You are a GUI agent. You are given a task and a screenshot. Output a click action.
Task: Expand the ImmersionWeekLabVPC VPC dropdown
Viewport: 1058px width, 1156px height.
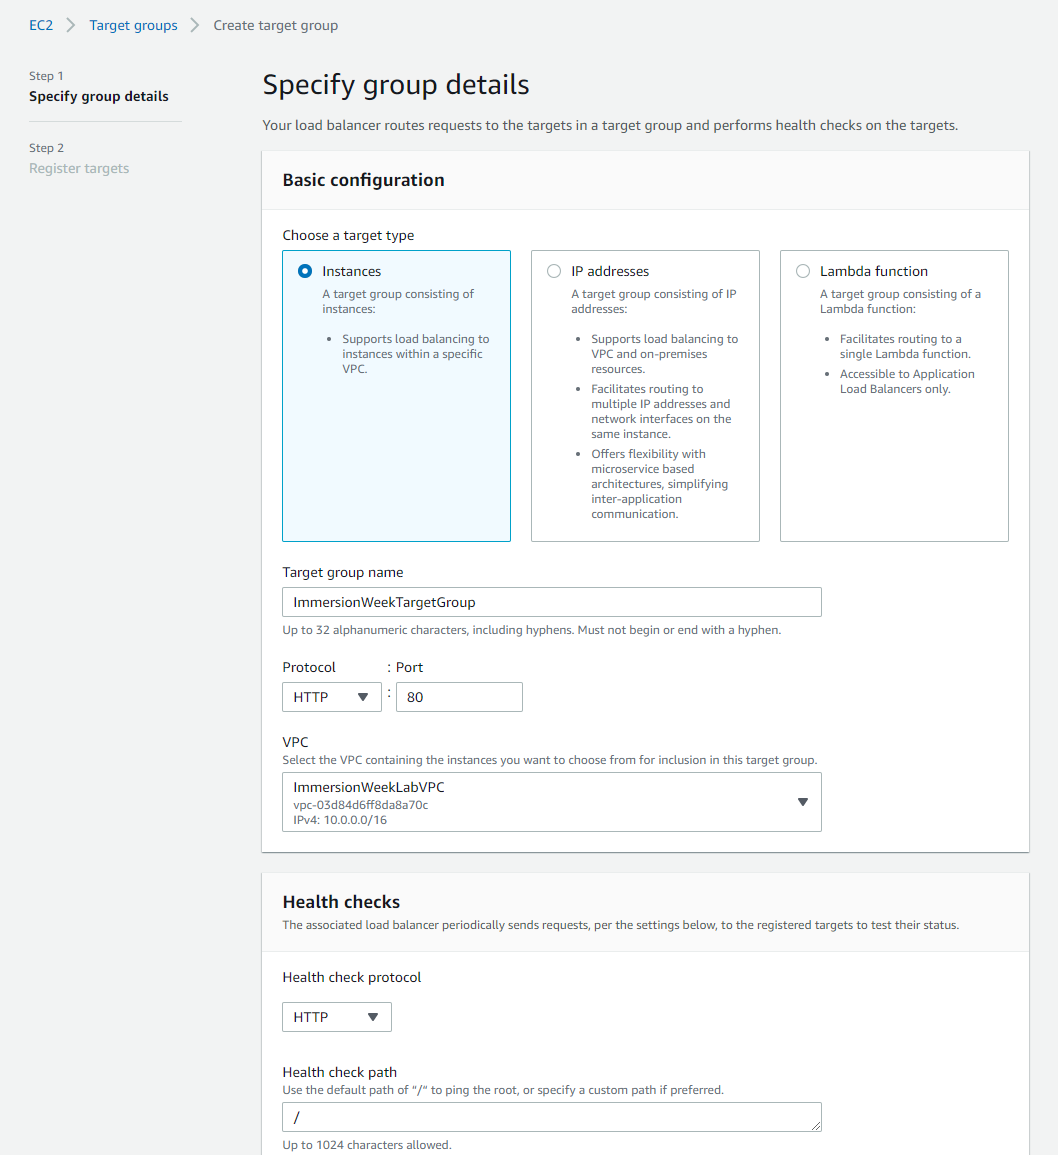551,802
